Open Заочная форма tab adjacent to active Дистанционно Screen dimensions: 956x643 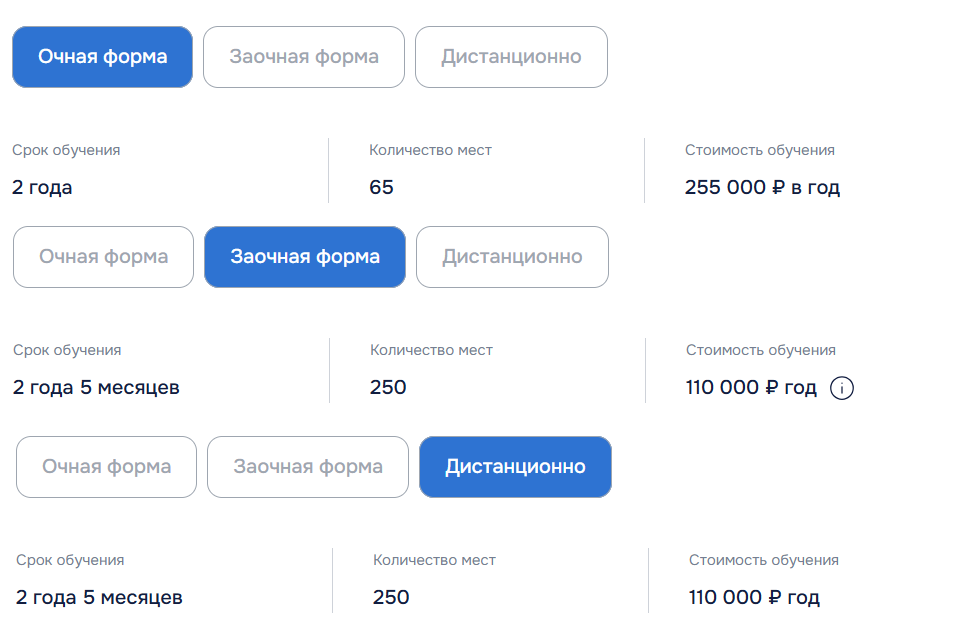(308, 467)
